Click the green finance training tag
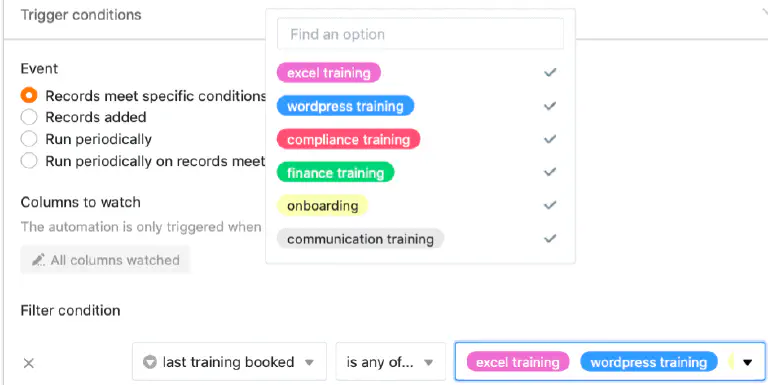768x385 pixels. click(x=336, y=172)
